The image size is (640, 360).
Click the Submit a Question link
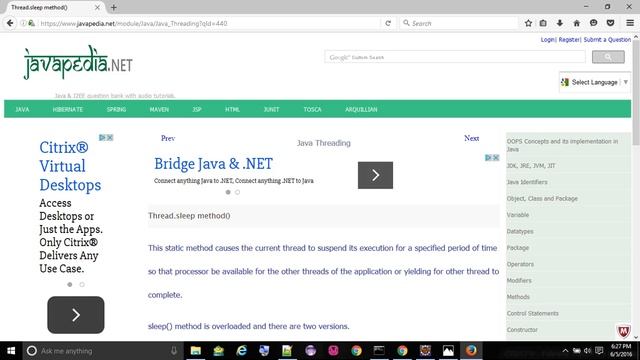pyautogui.click(x=607, y=40)
